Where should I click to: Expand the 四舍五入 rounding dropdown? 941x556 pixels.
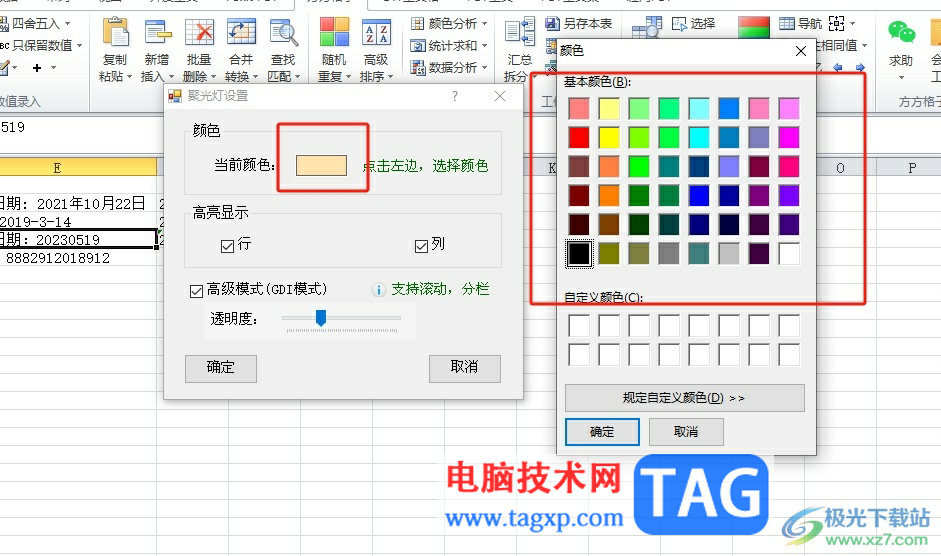point(68,23)
